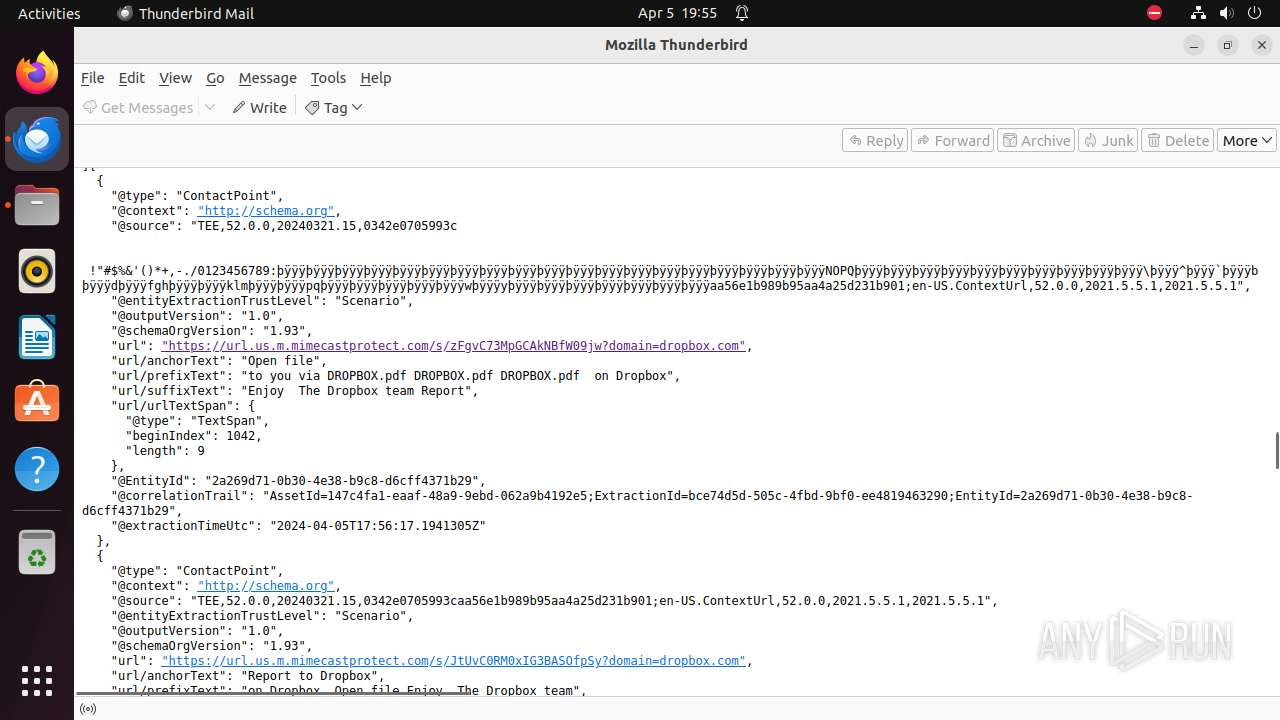Click Write to compose a message
Screen dimensions: 1280x720
point(260,108)
